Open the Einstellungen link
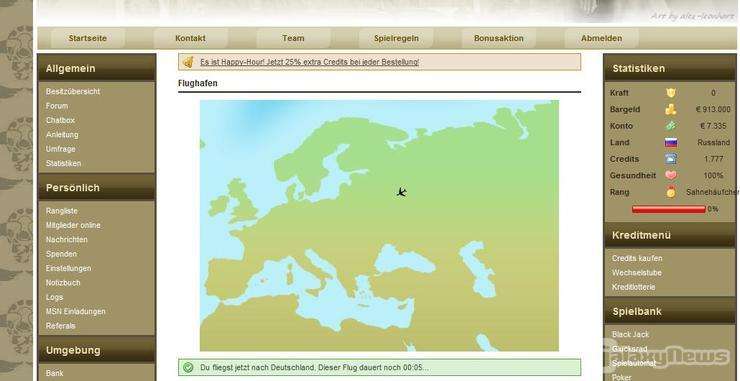 point(68,268)
